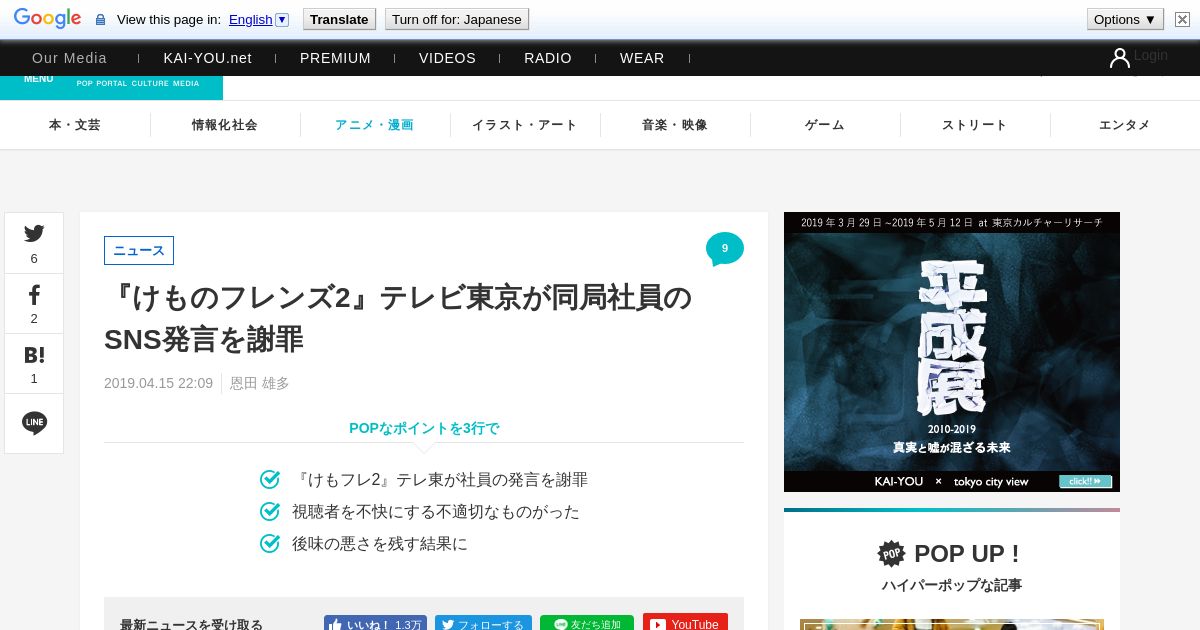
Task: Select the エンタメ category tab
Action: click(x=1125, y=125)
